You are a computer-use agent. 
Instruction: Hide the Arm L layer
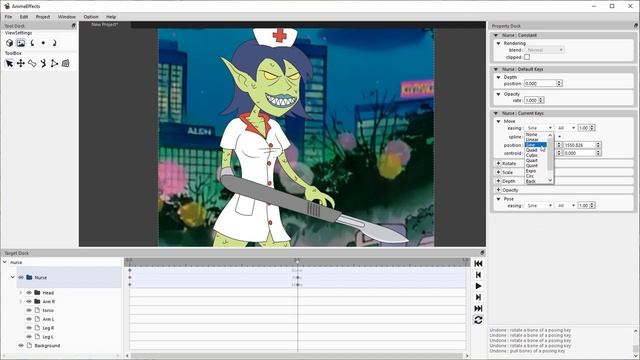(29, 319)
